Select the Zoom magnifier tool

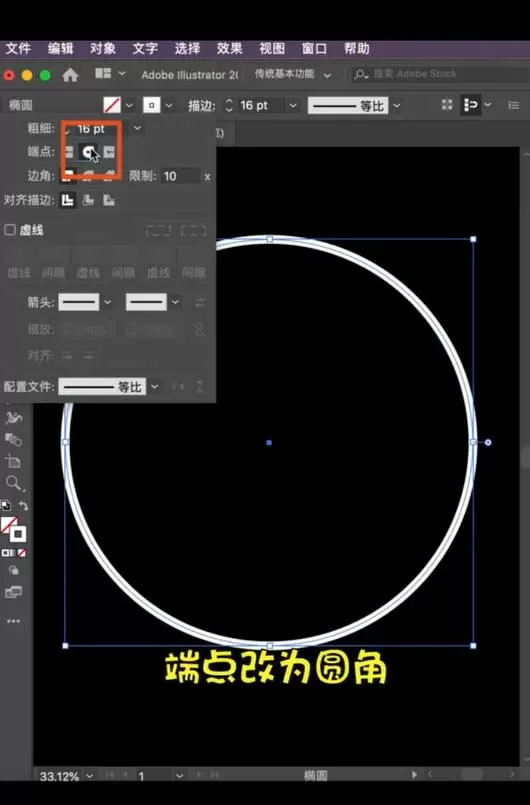tap(13, 483)
